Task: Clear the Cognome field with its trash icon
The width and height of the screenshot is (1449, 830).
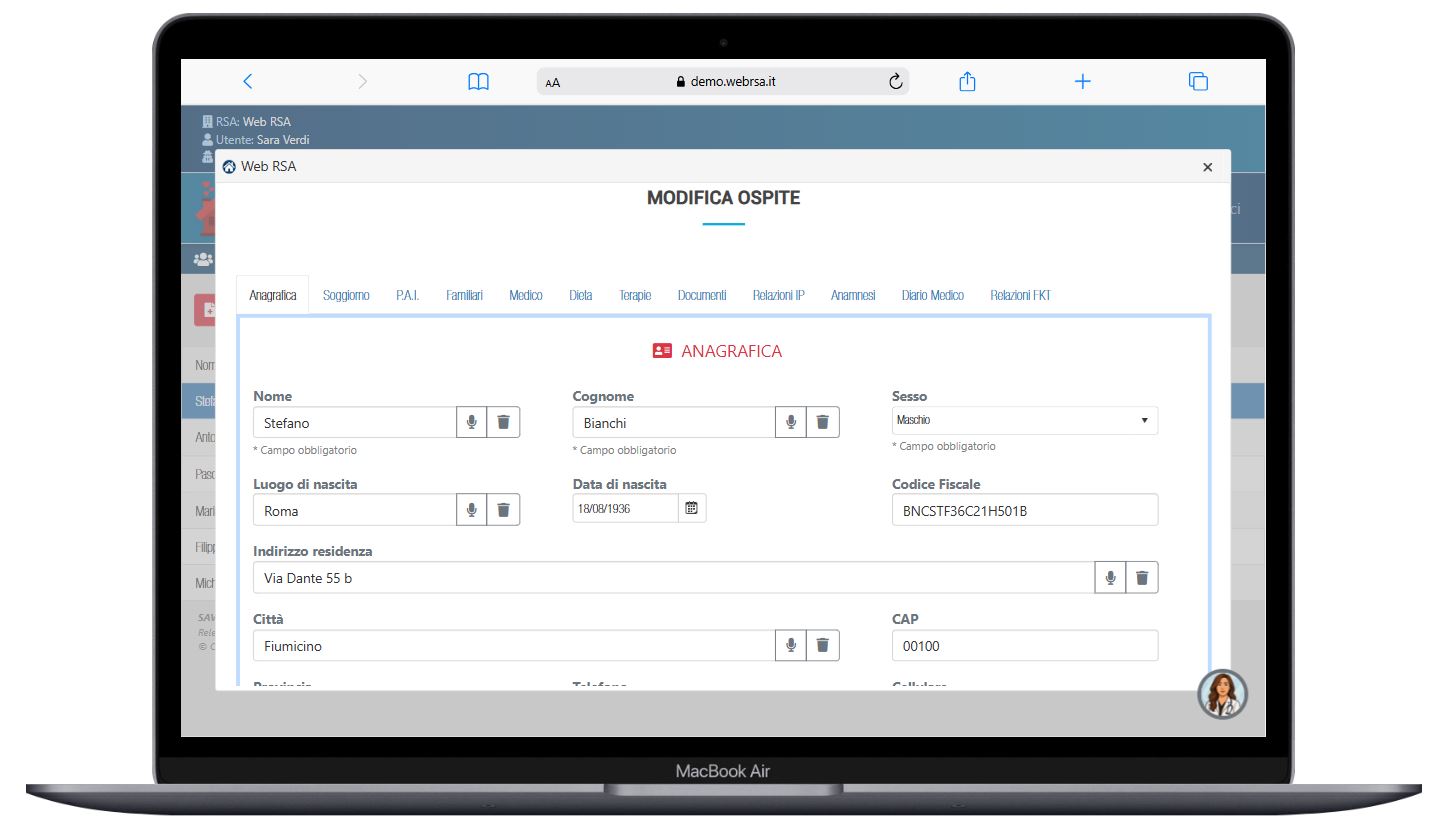Action: coord(822,422)
